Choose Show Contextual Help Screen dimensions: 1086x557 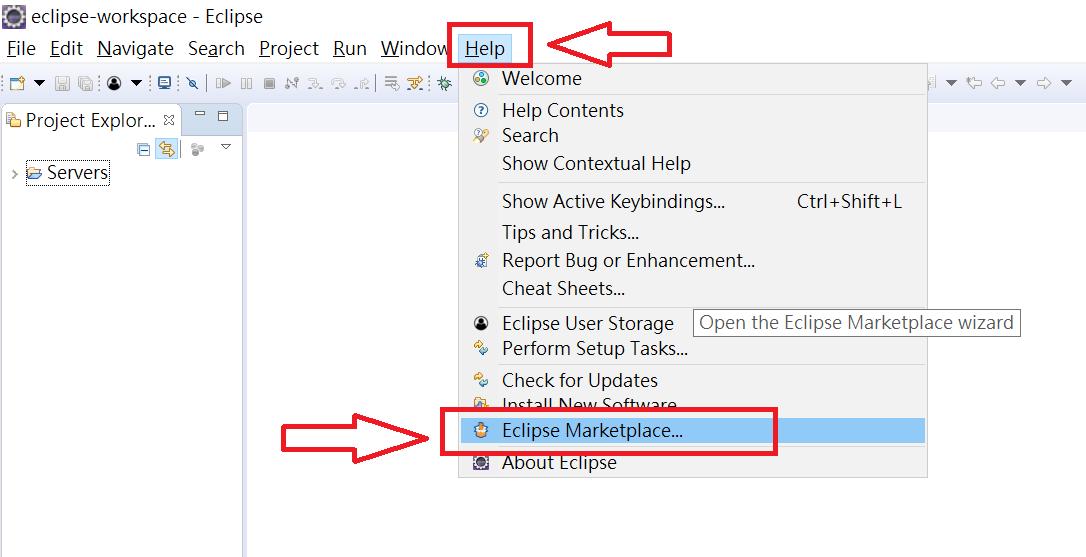point(693,163)
